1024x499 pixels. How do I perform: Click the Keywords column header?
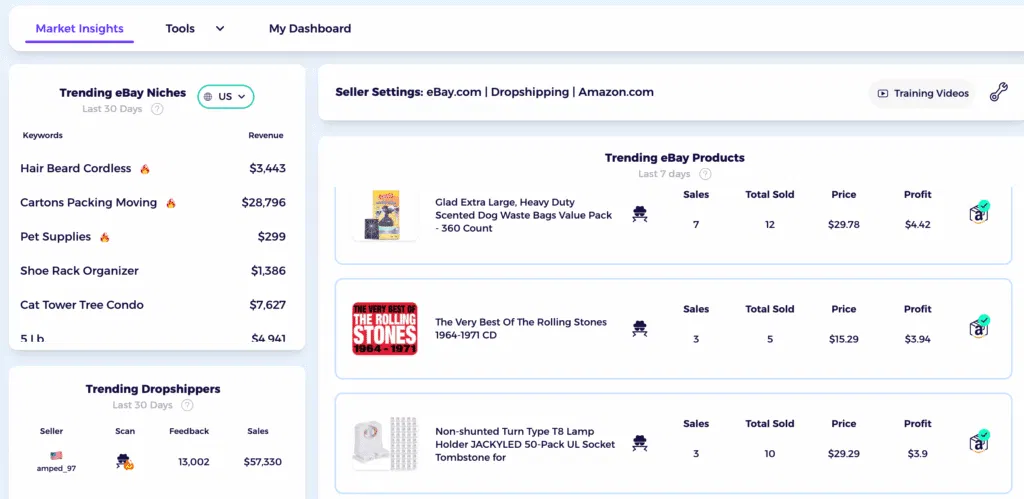[42, 135]
